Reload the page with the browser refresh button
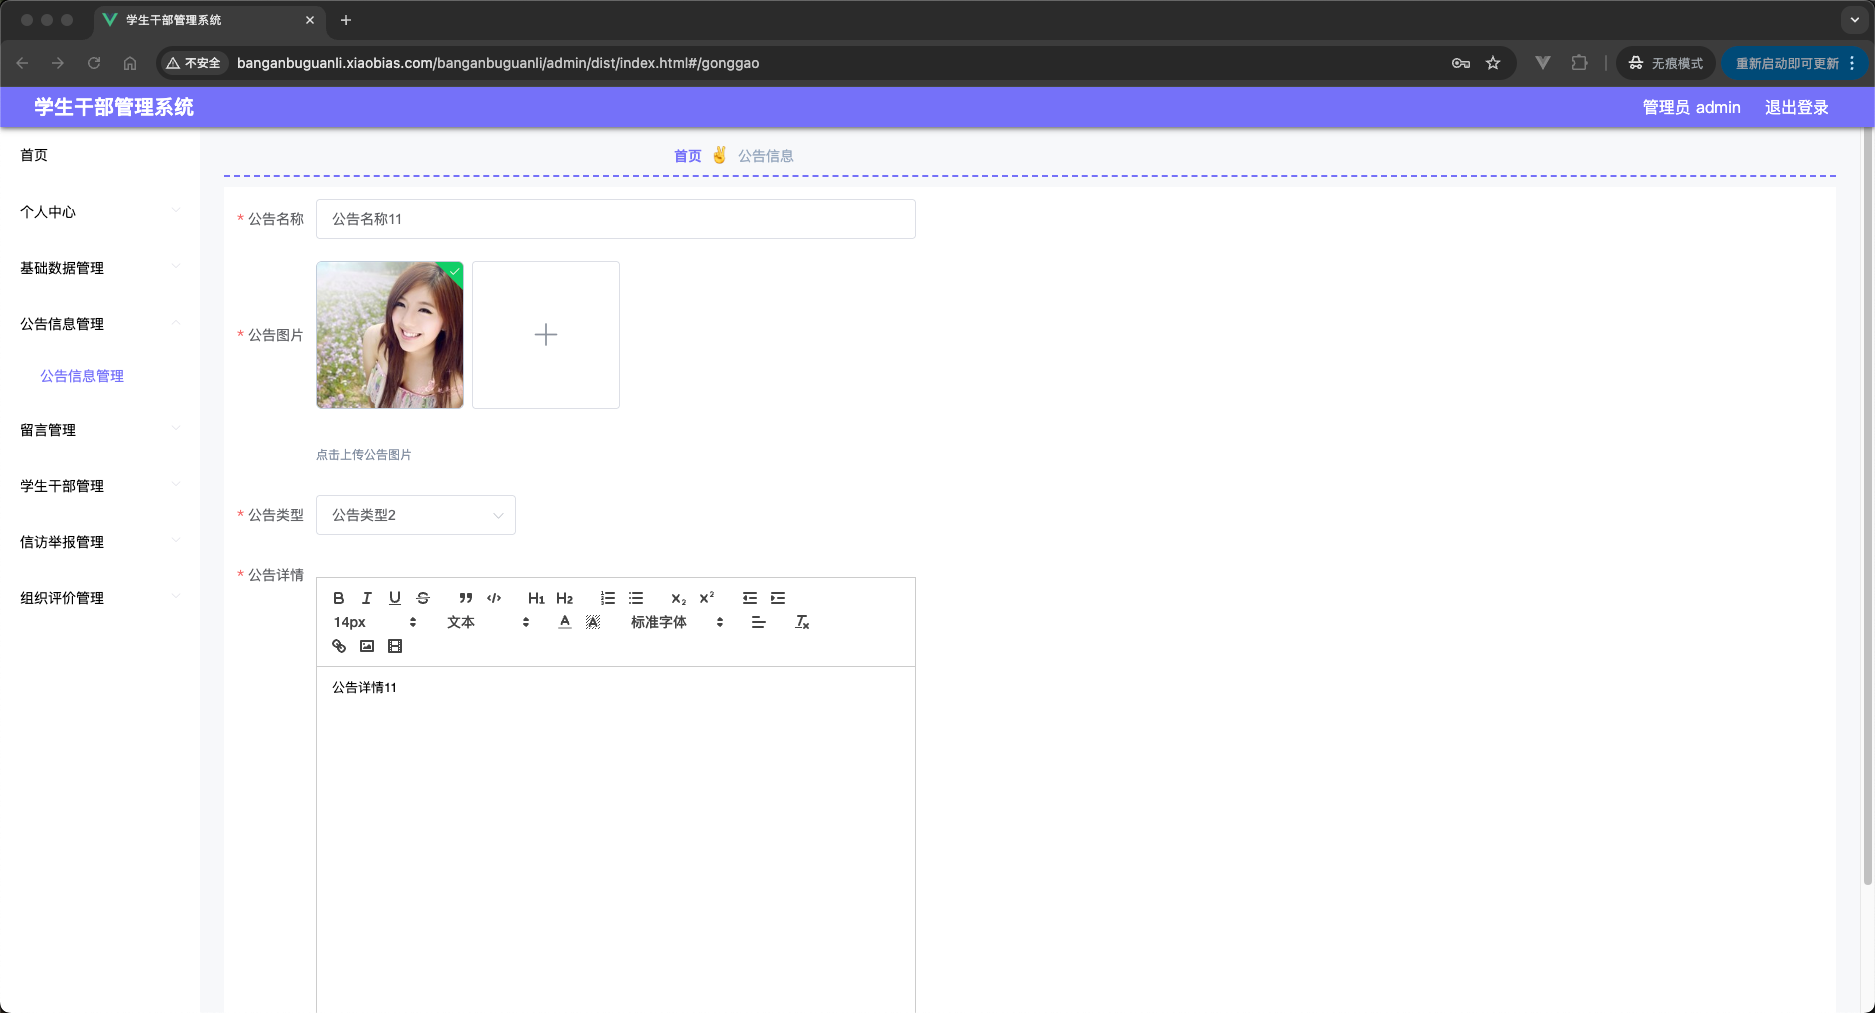1875x1013 pixels. pos(94,63)
